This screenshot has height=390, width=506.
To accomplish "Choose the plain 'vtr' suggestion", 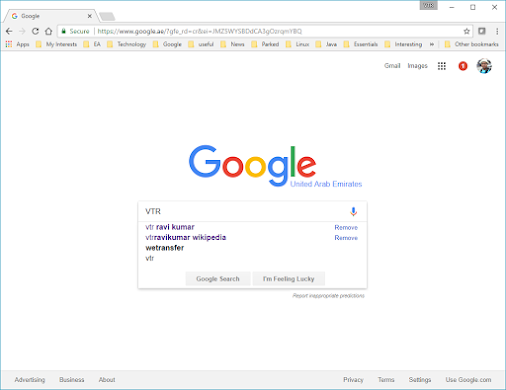I will pyautogui.click(x=150, y=258).
